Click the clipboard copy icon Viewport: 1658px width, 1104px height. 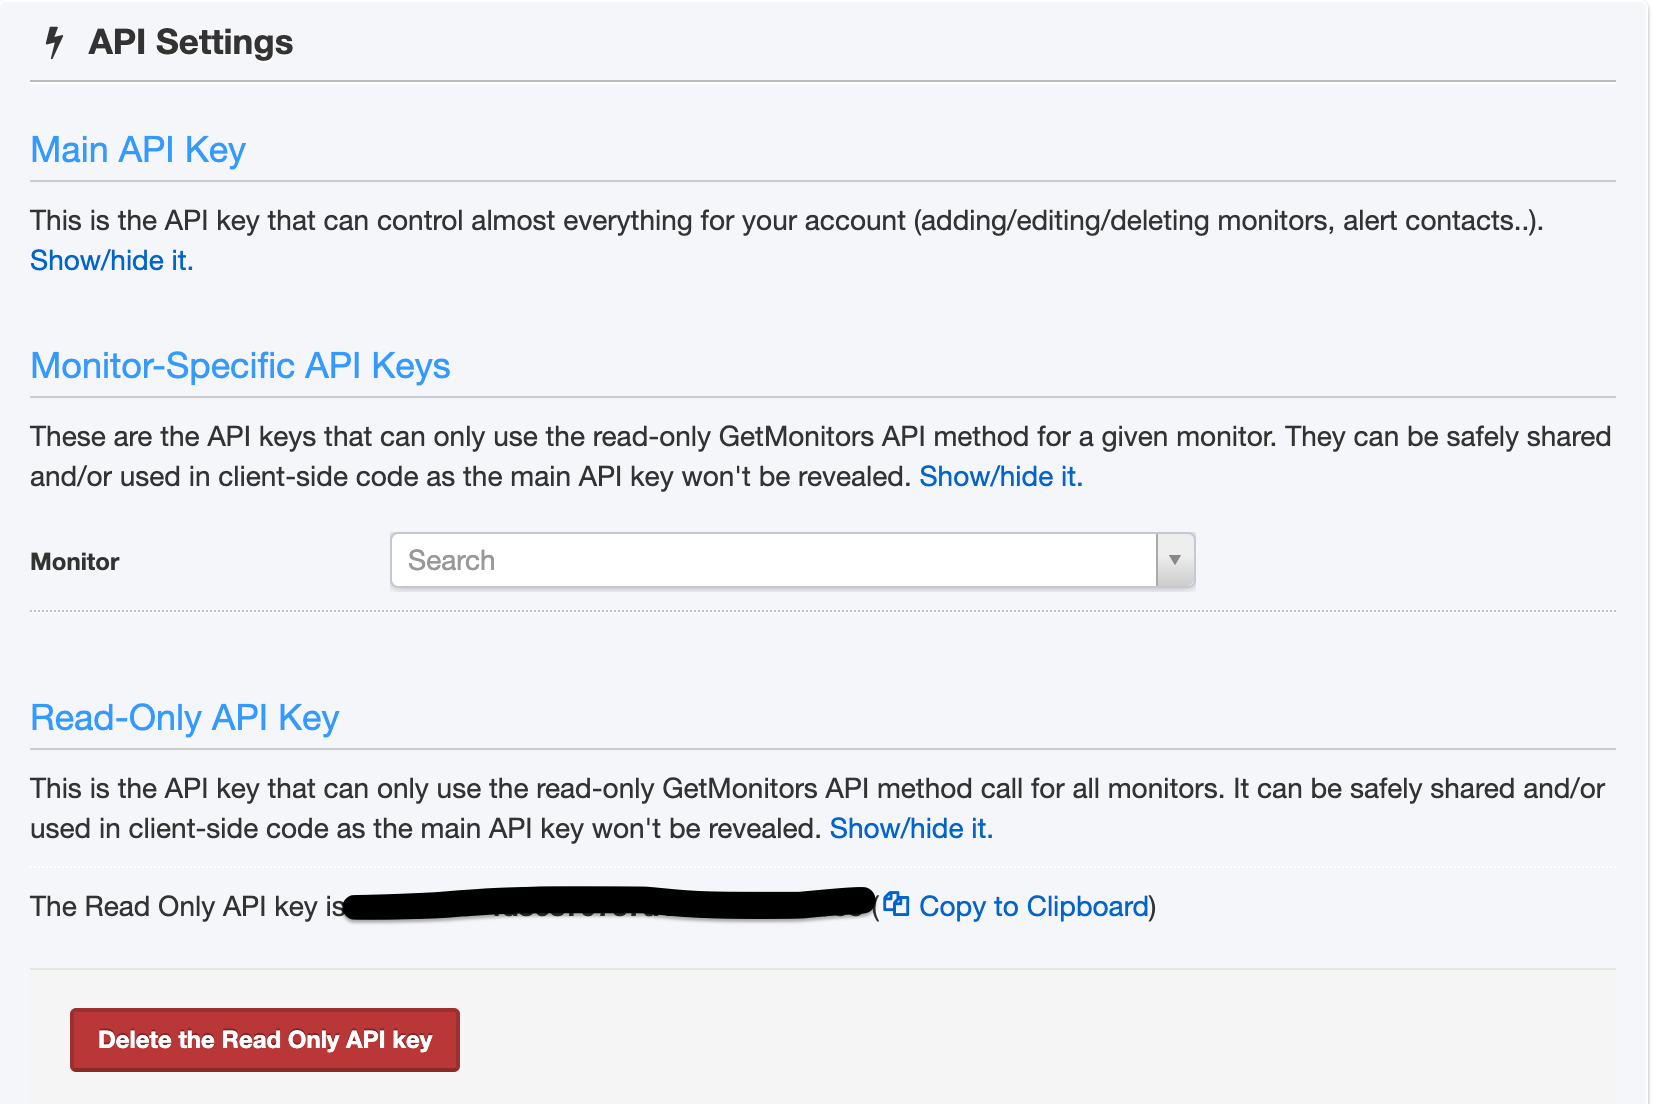coord(896,905)
